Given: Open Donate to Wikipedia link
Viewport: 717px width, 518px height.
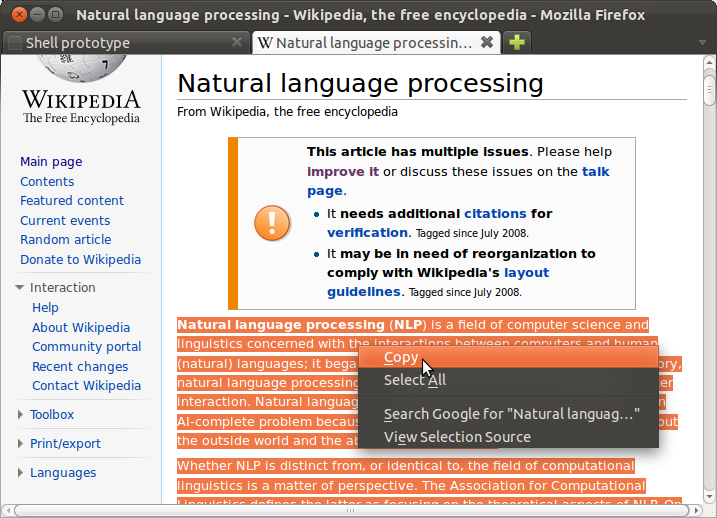Looking at the screenshot, I should (x=80, y=260).
